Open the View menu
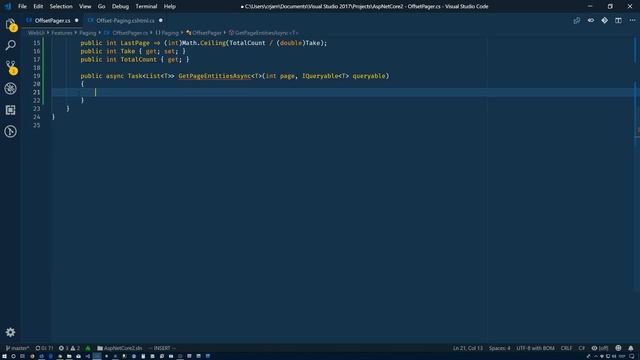This screenshot has height=360, width=640. (x=85, y=7)
